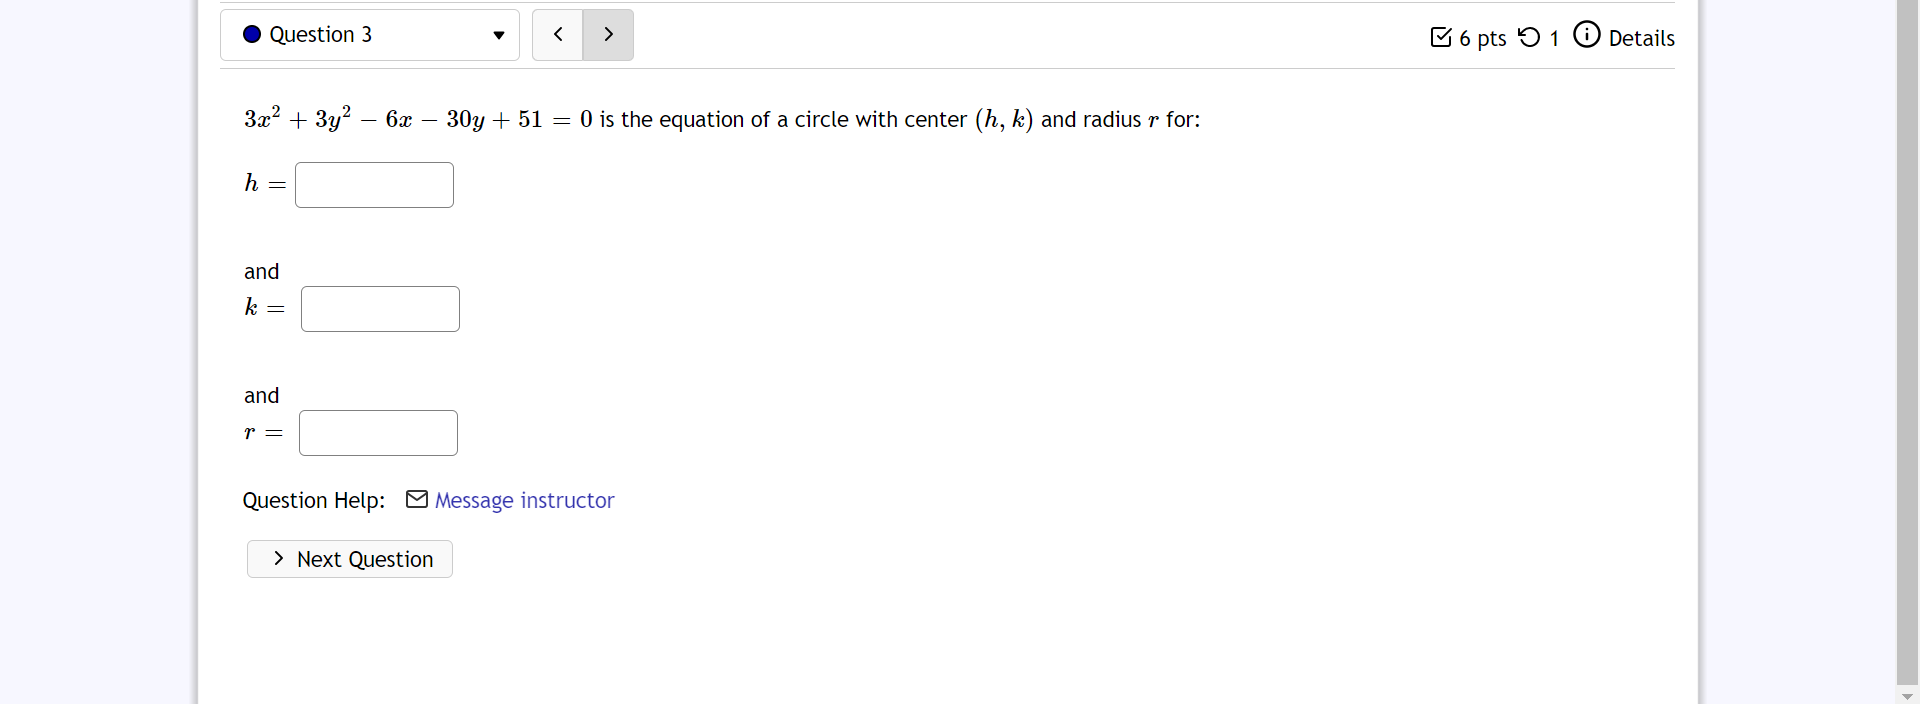Click the checkmark icon beside 6 pts
This screenshot has height=704, width=1920.
(1441, 37)
